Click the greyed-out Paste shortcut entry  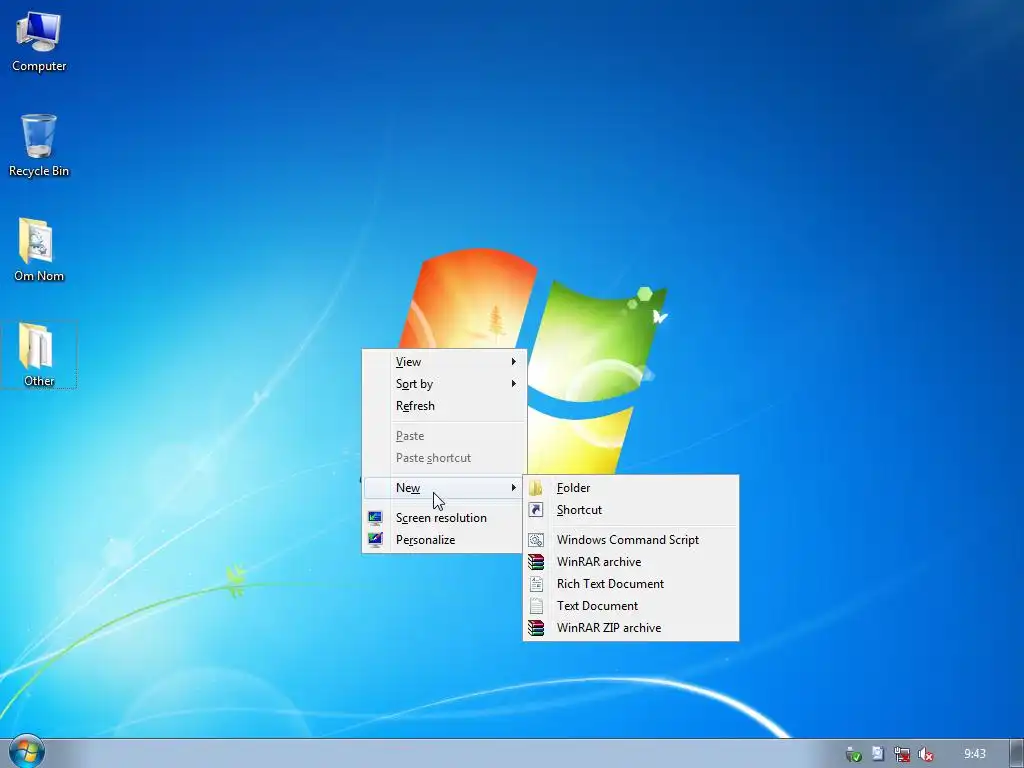(x=444, y=458)
